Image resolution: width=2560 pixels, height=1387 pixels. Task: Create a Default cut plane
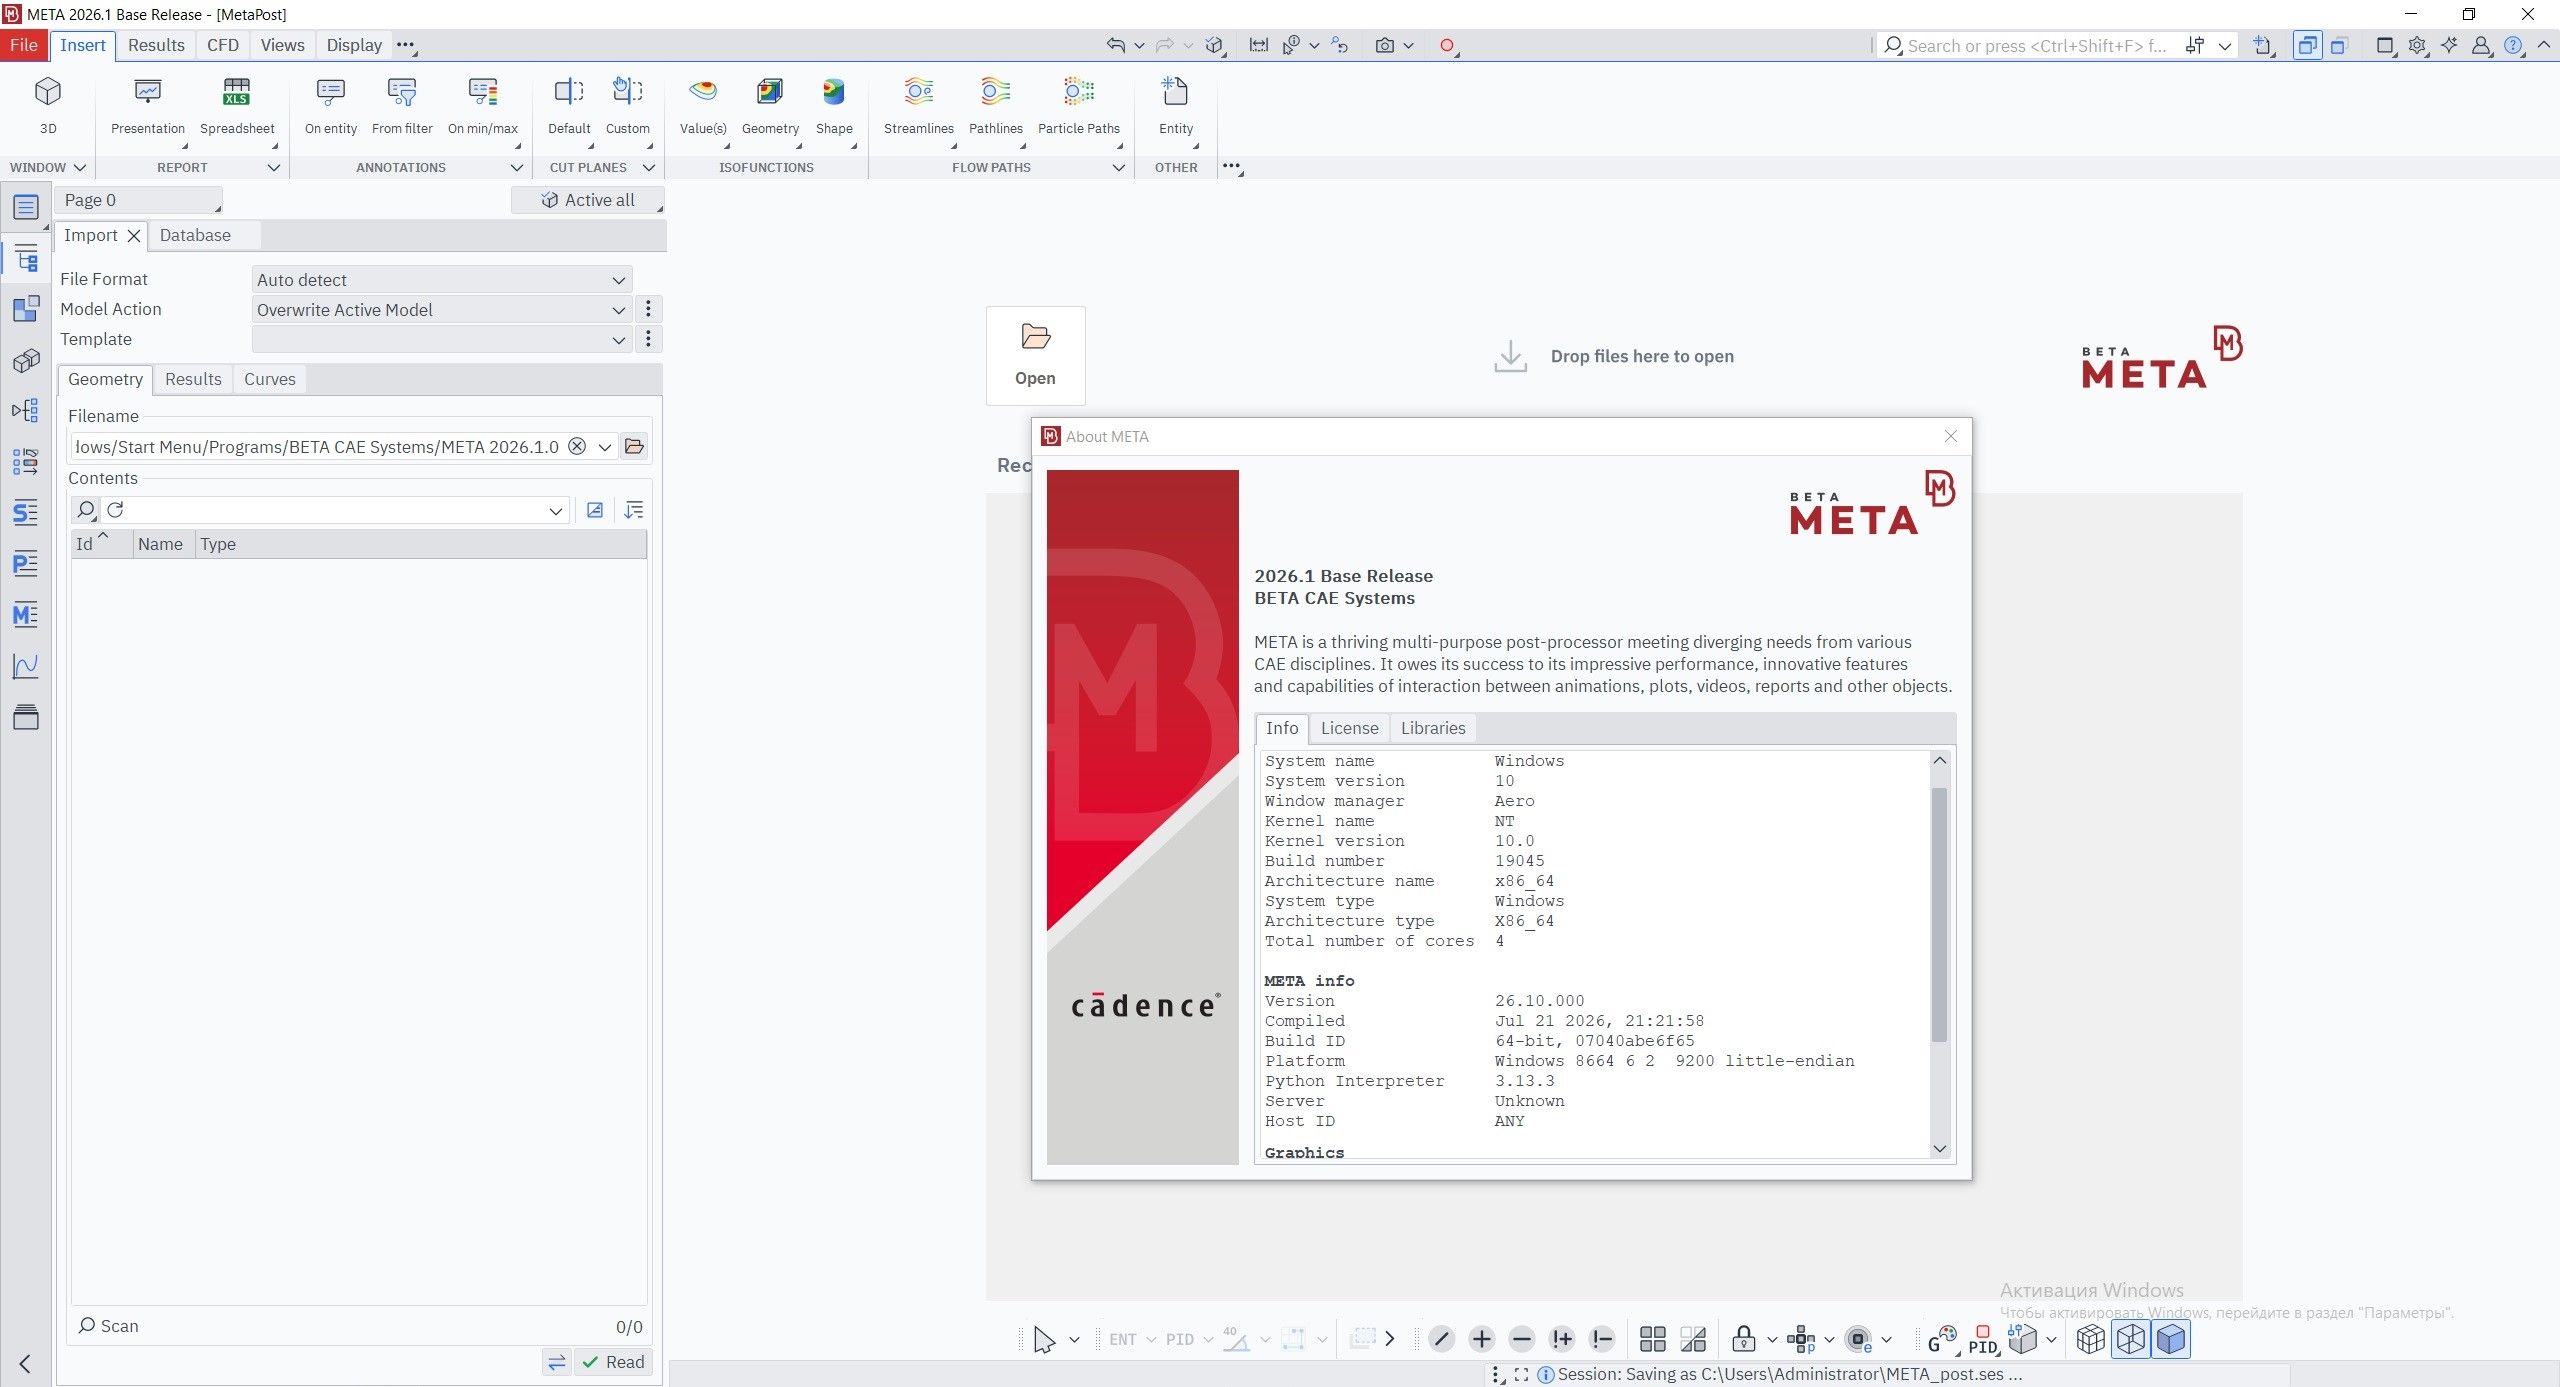569,105
